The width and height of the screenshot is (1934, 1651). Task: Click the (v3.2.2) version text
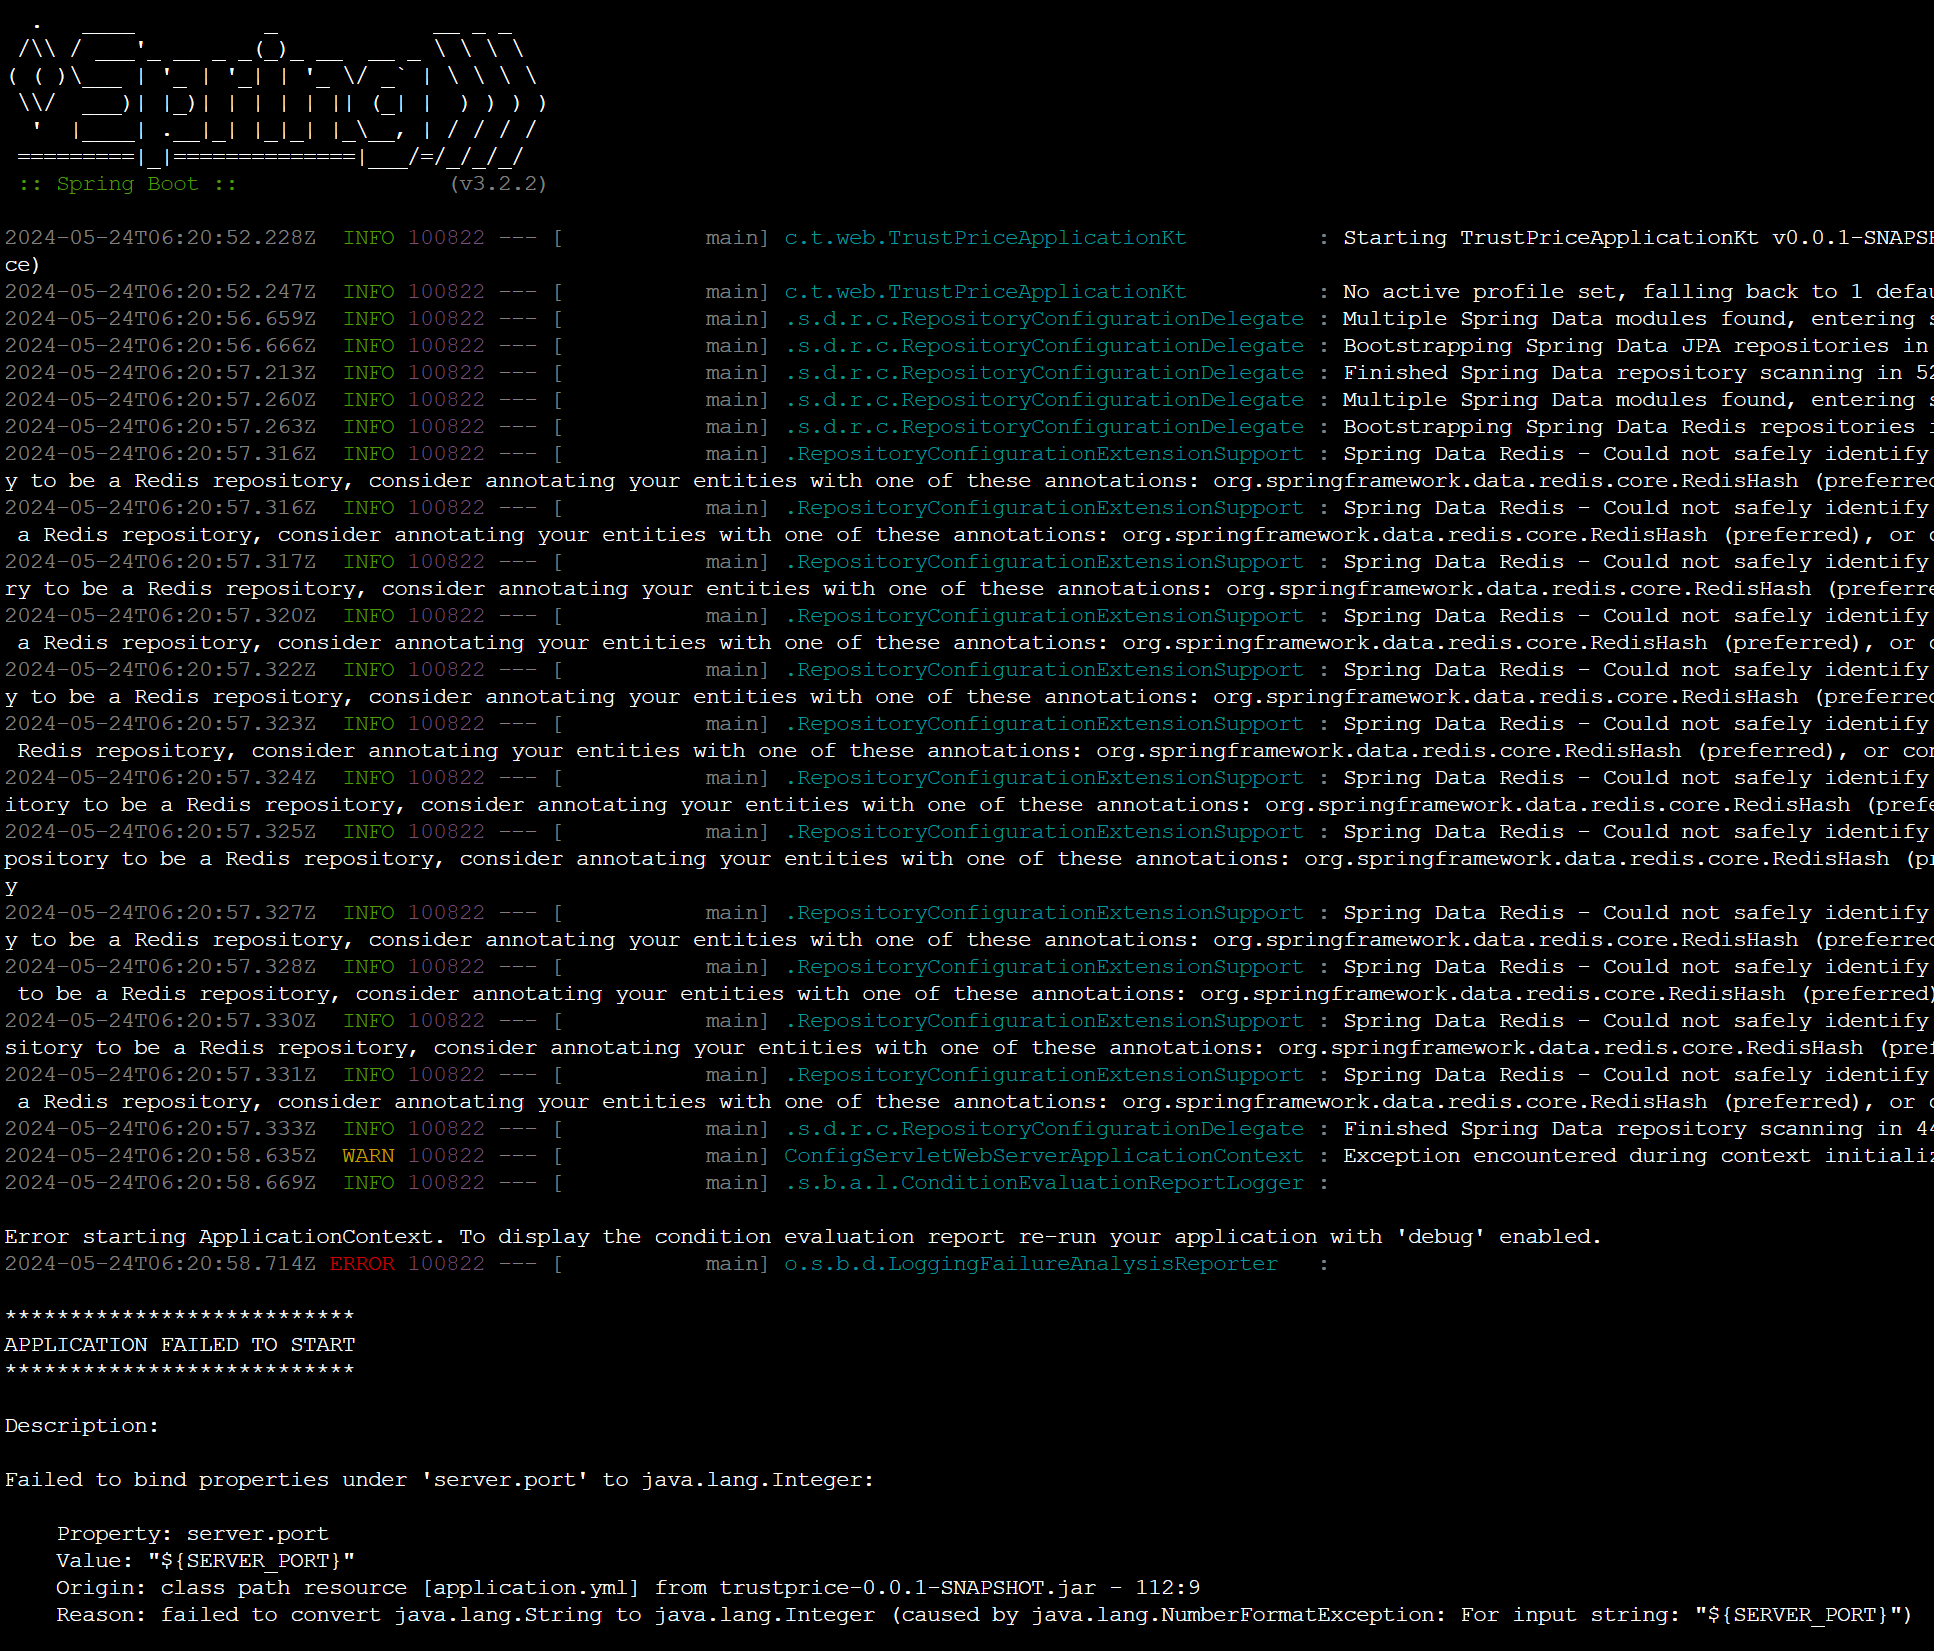point(498,184)
